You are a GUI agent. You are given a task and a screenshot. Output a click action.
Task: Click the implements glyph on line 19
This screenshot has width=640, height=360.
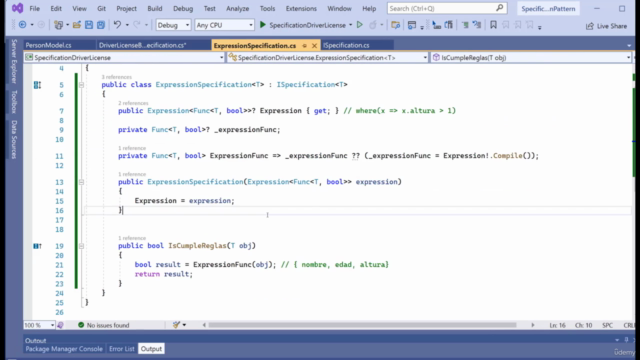pos(37,246)
